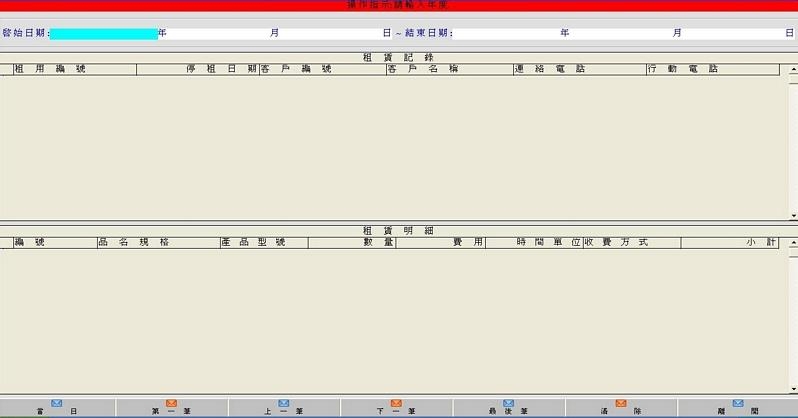Go to first record with 第一筆
Viewport: 798px width, 418px height.
(x=171, y=407)
